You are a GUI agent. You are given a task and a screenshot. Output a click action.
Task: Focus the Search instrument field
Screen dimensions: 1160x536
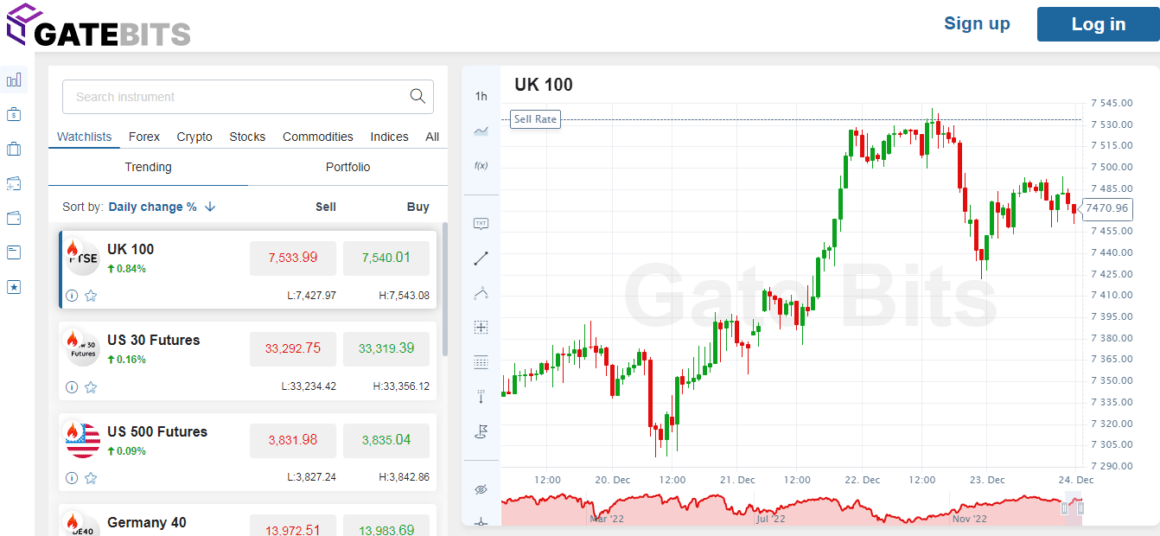(x=235, y=97)
